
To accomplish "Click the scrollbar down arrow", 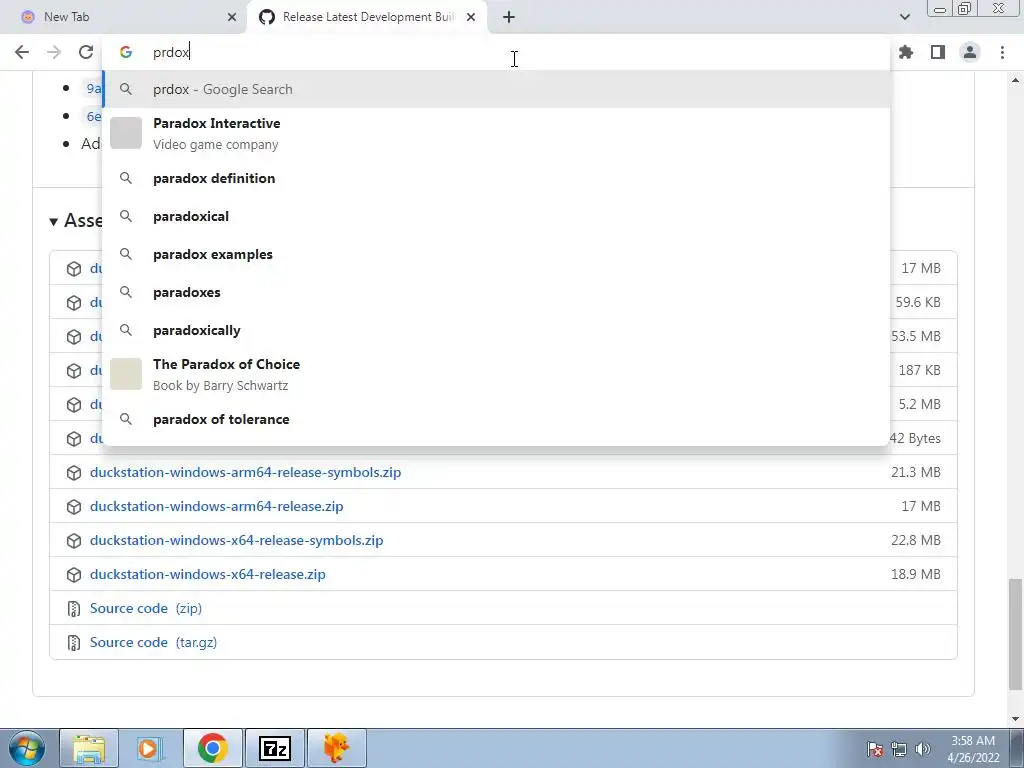I will 1016,719.
